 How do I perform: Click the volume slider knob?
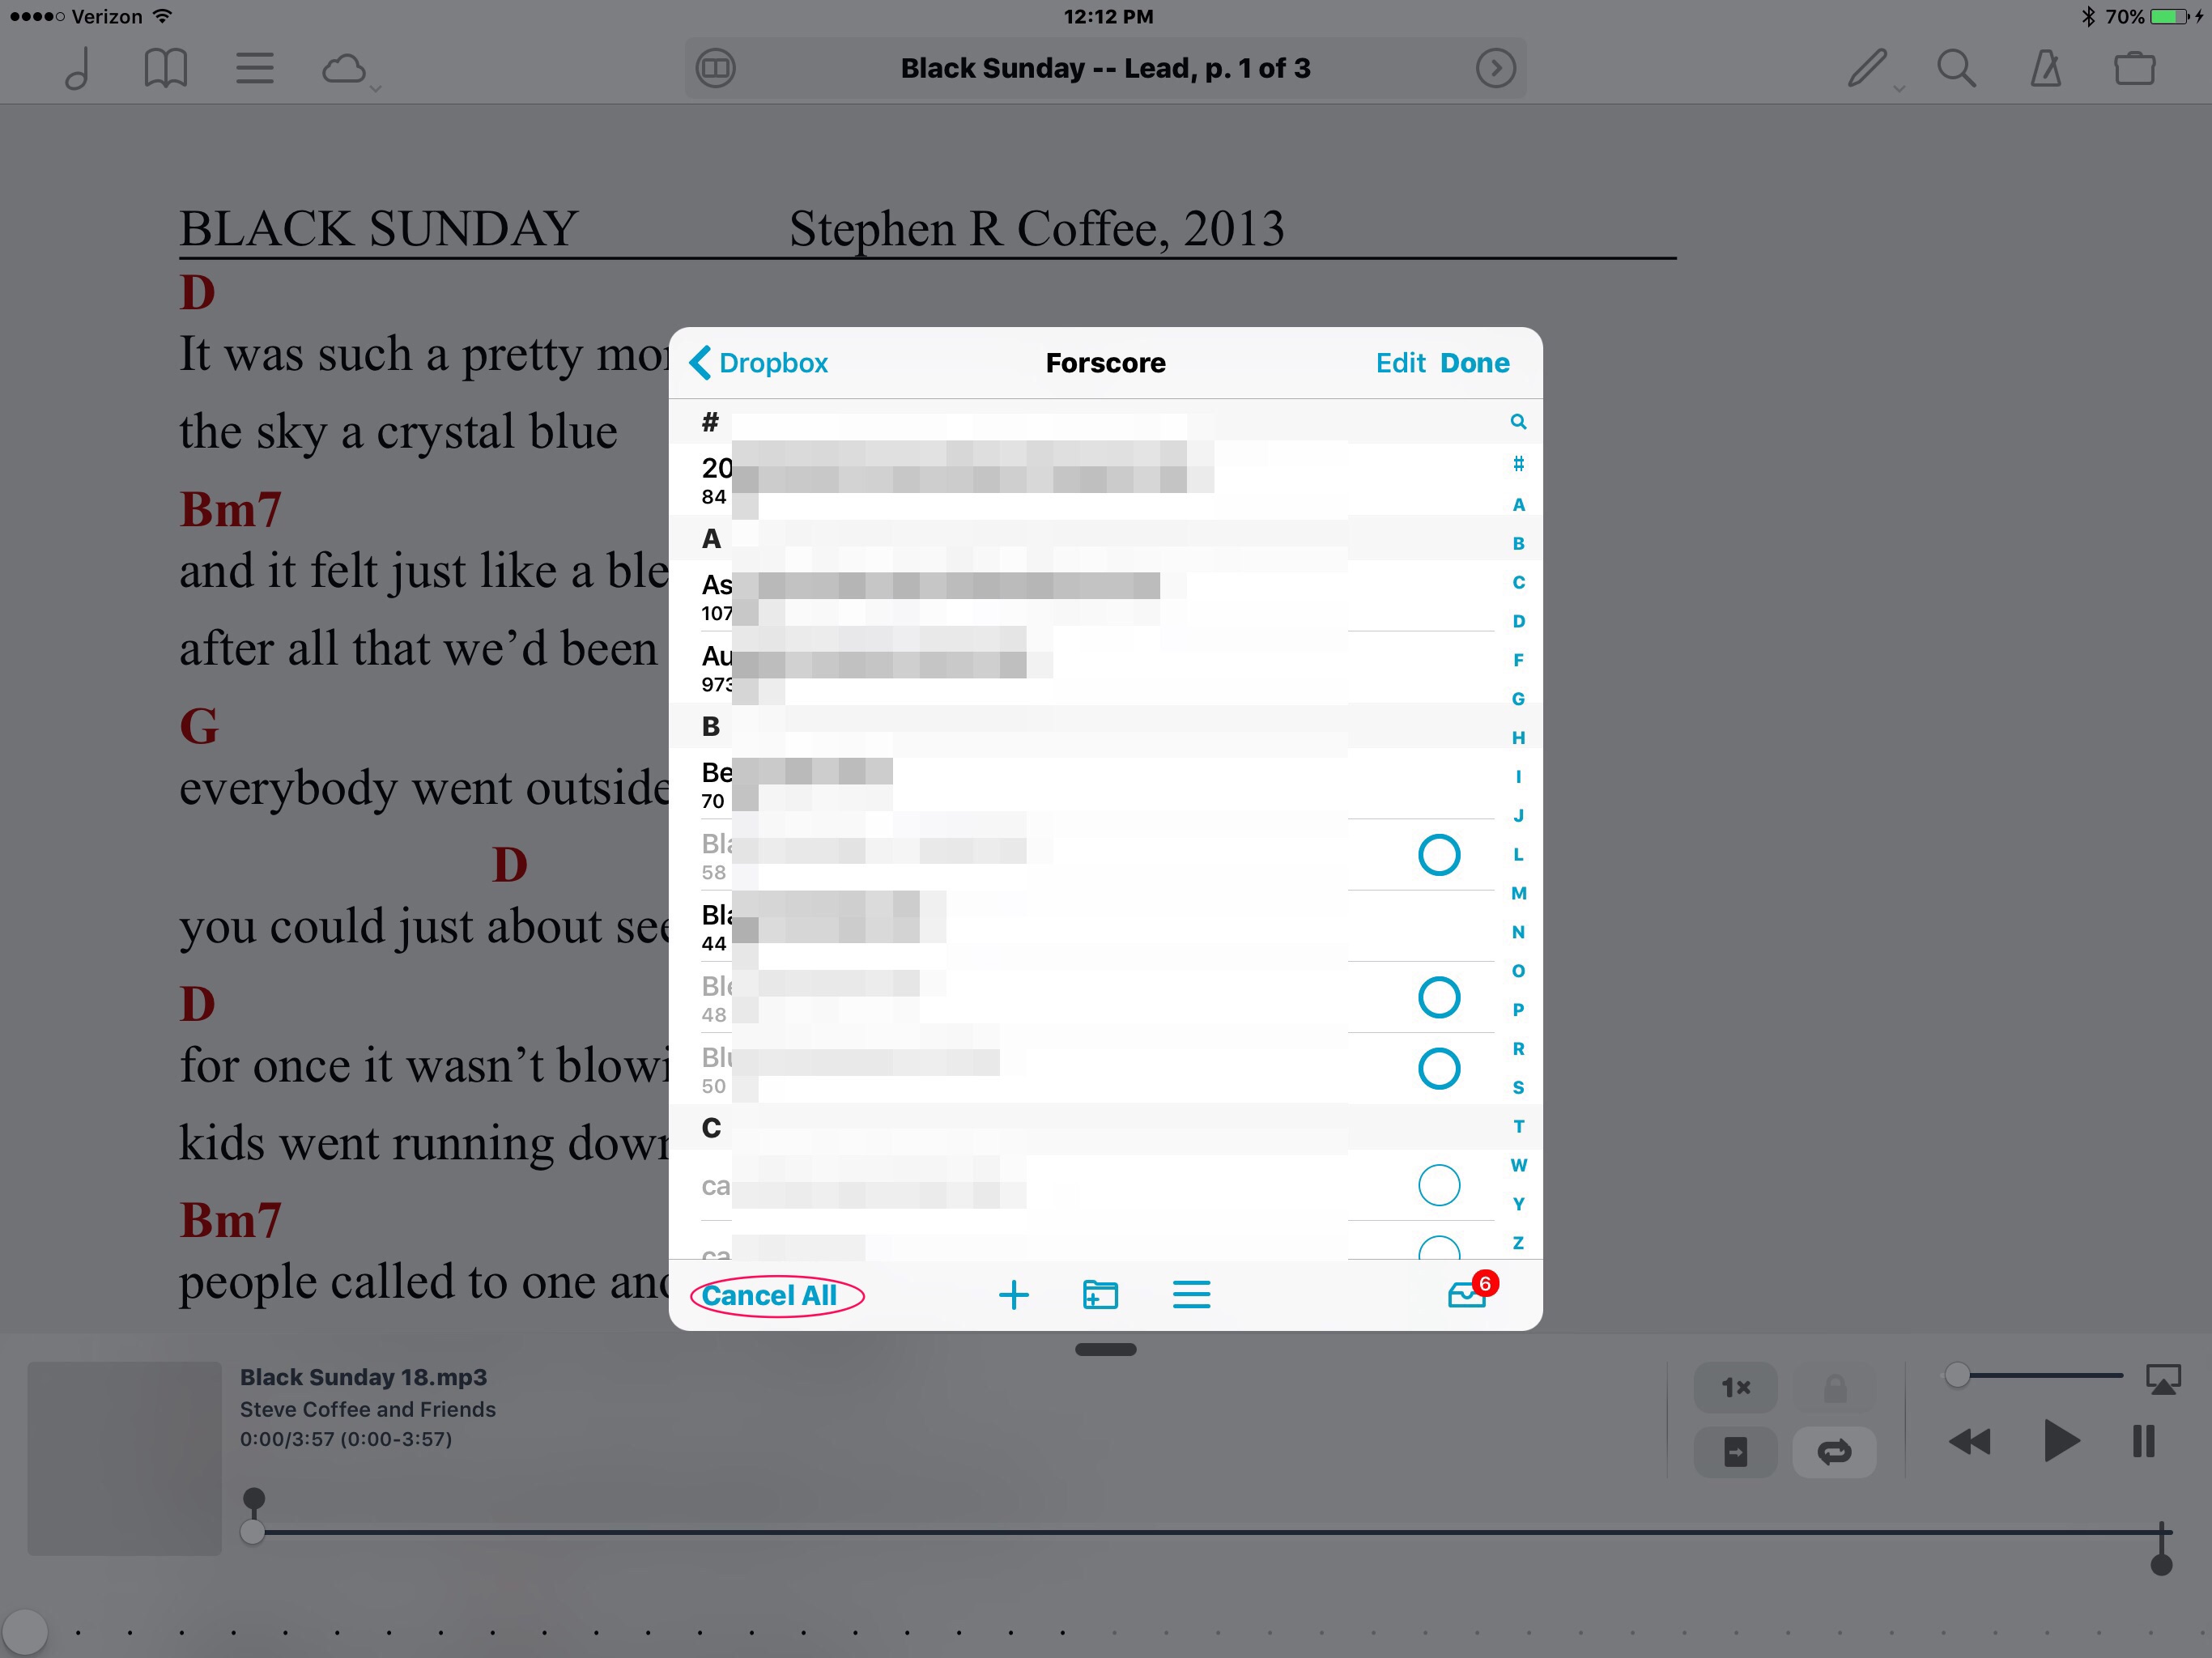click(x=1957, y=1375)
